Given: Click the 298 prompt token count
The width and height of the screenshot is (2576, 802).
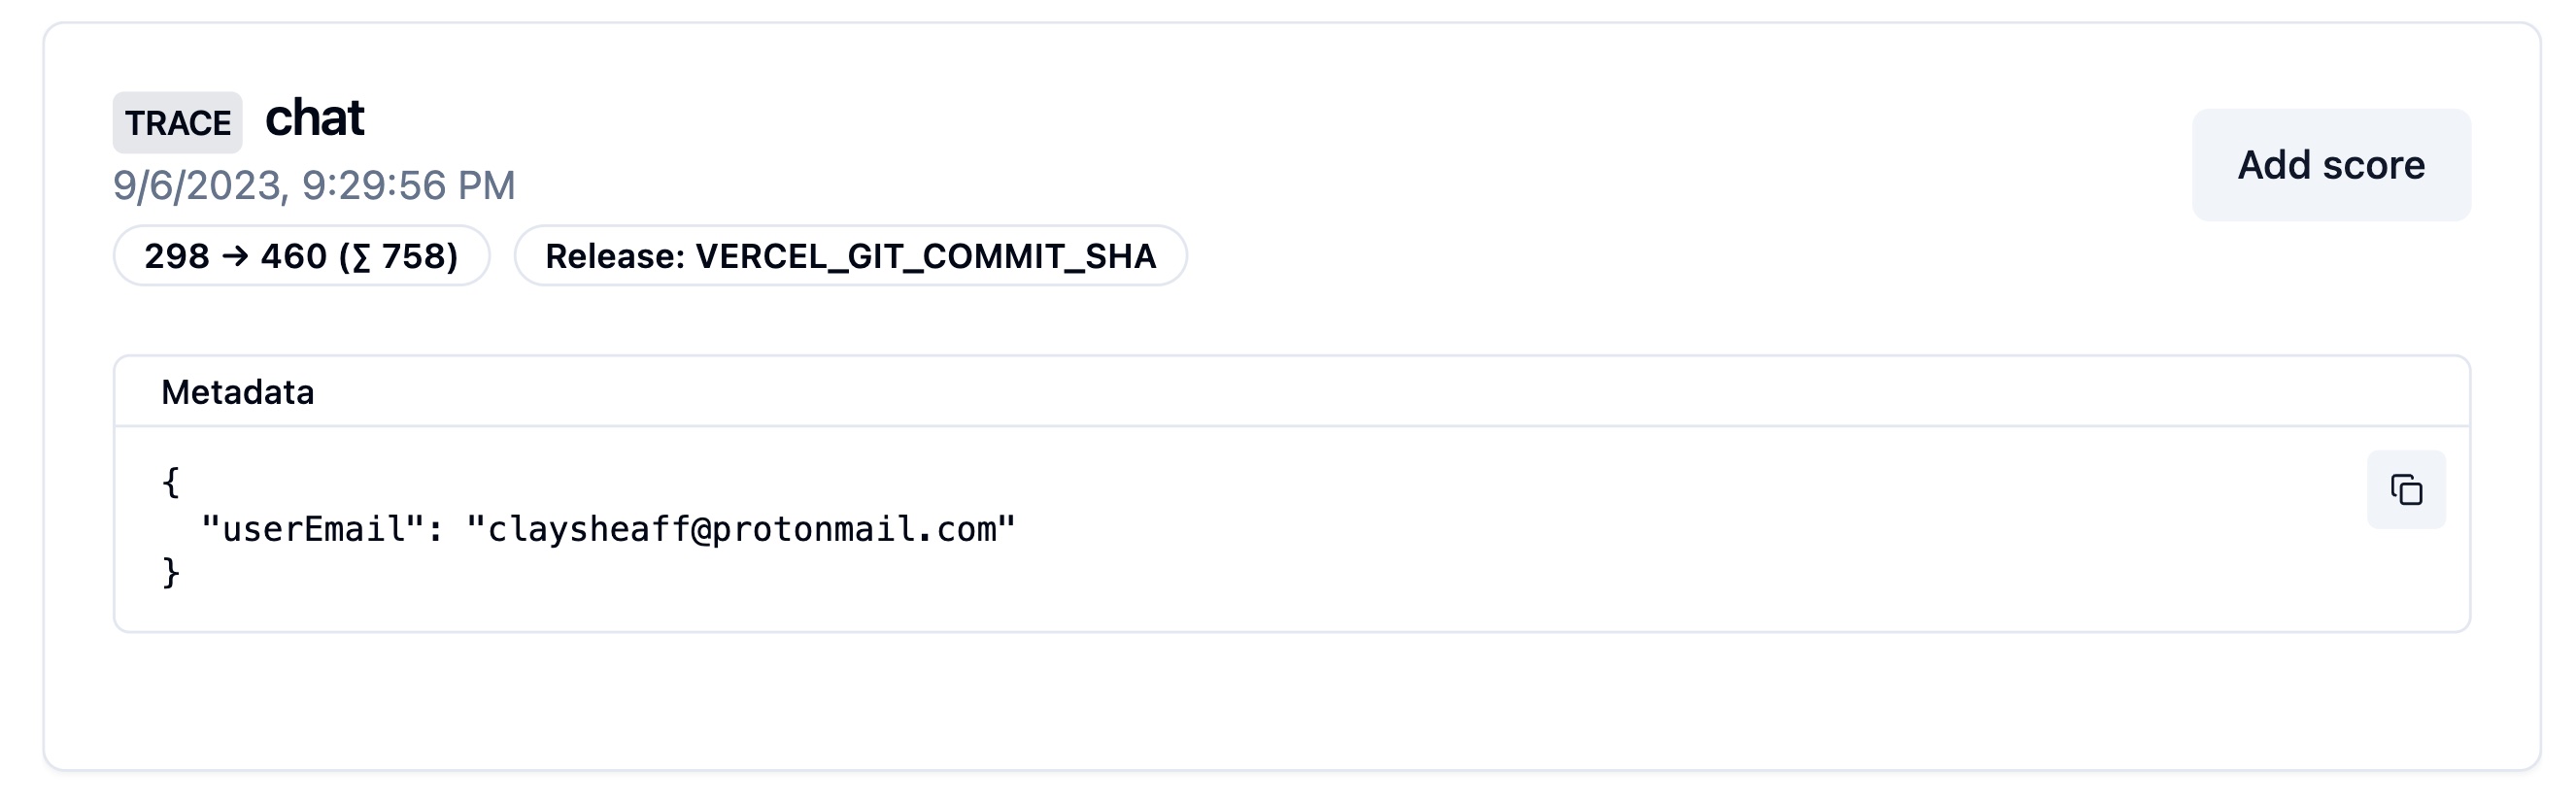Looking at the screenshot, I should (x=177, y=256).
